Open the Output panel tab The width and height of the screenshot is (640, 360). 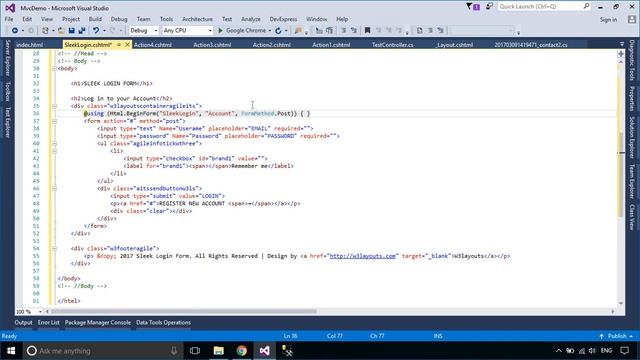pos(23,322)
